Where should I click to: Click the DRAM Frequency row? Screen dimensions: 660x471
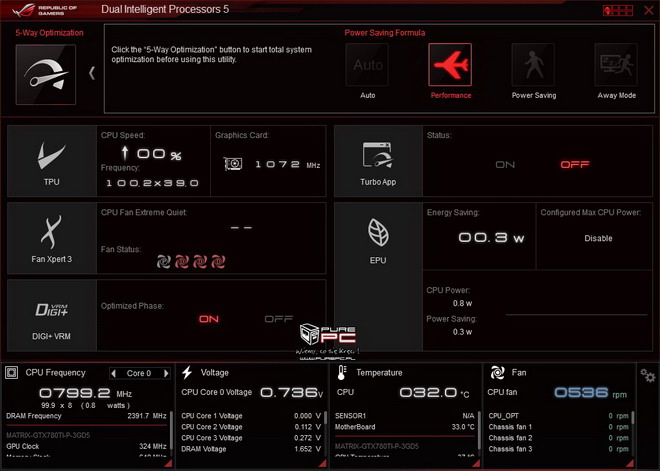(x=86, y=416)
